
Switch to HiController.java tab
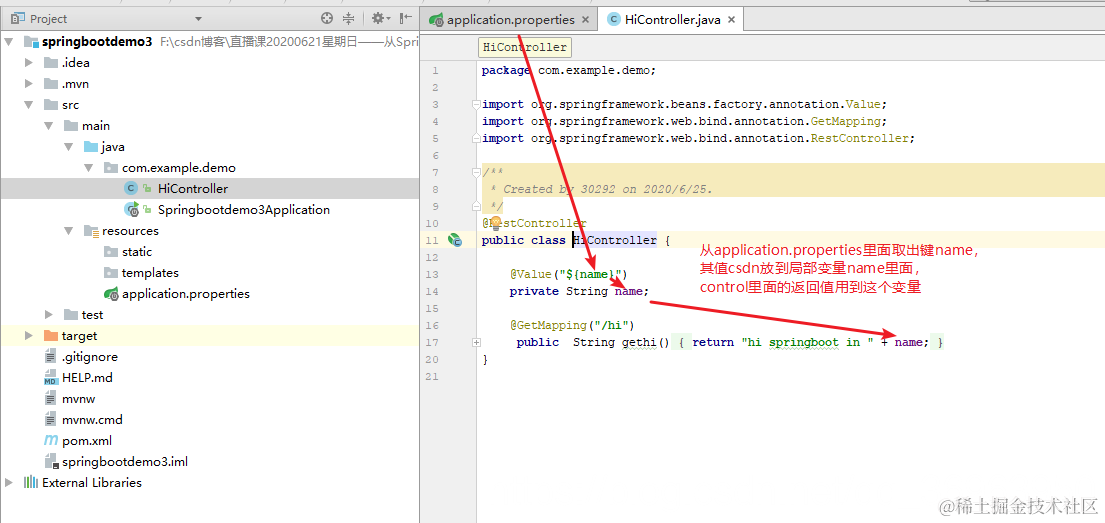672,20
